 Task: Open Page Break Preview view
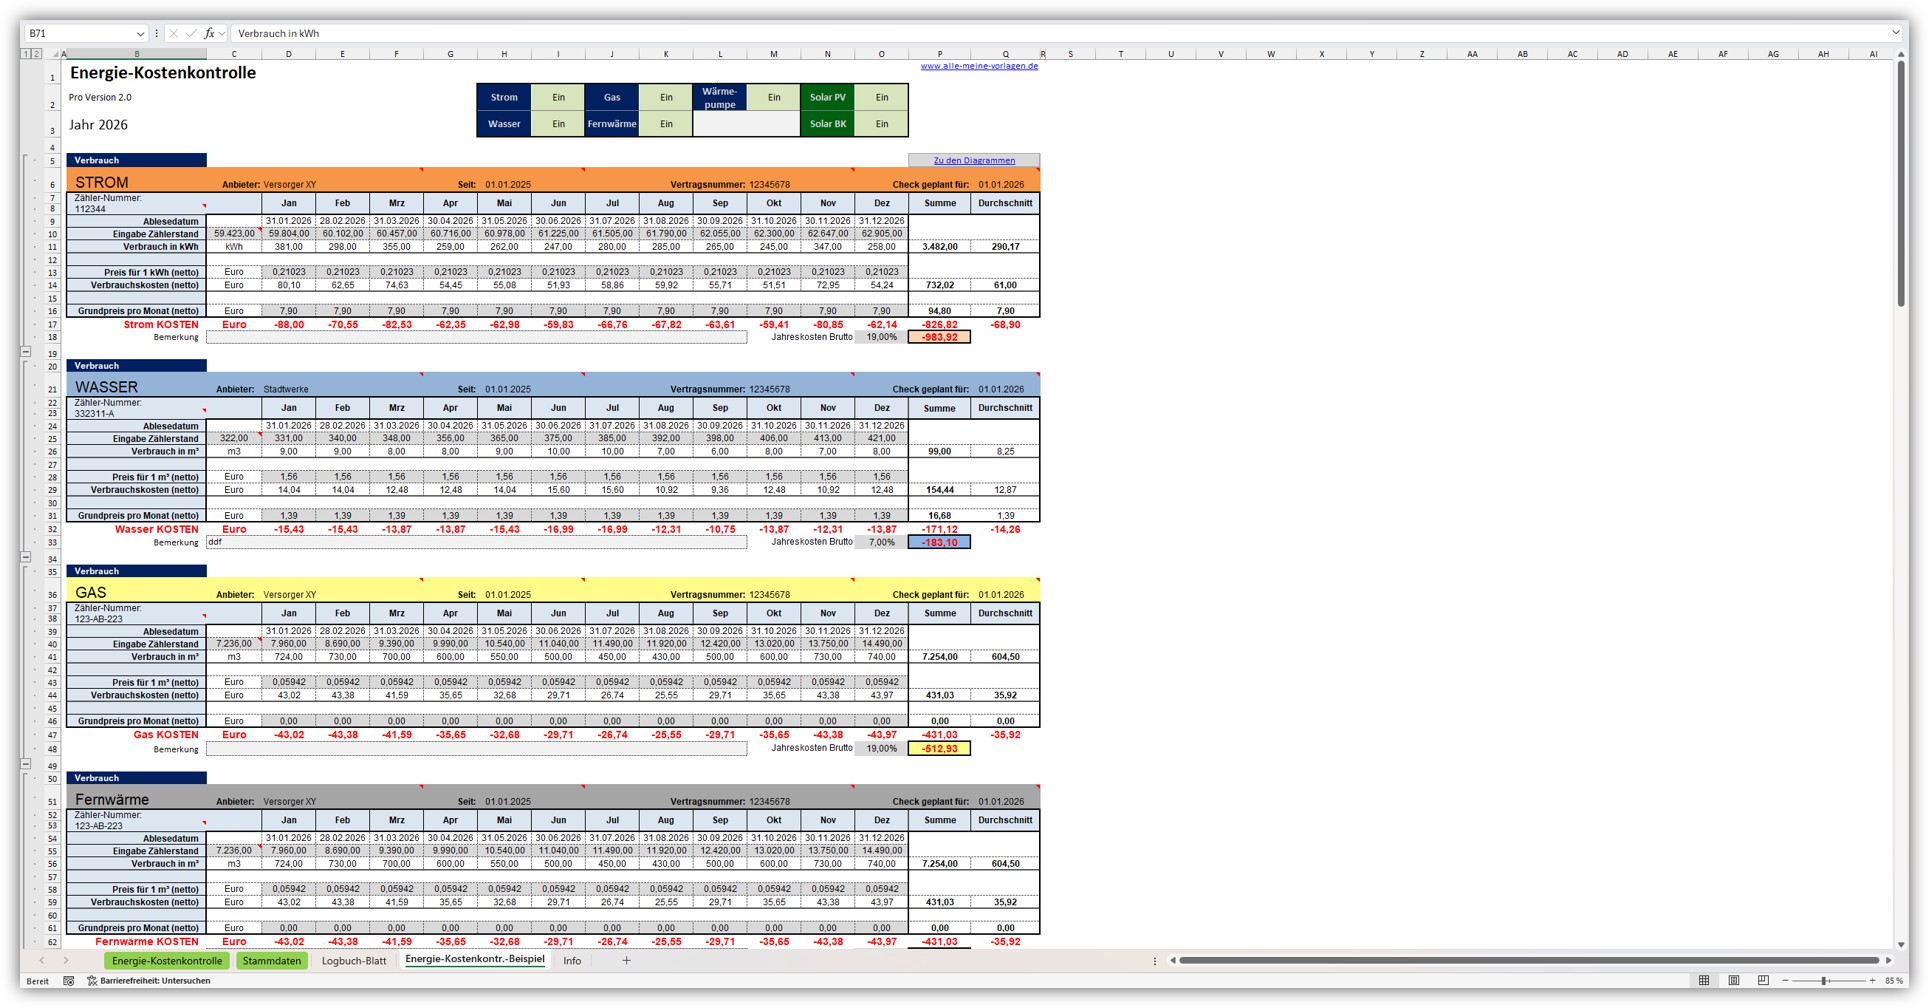[x=1763, y=981]
